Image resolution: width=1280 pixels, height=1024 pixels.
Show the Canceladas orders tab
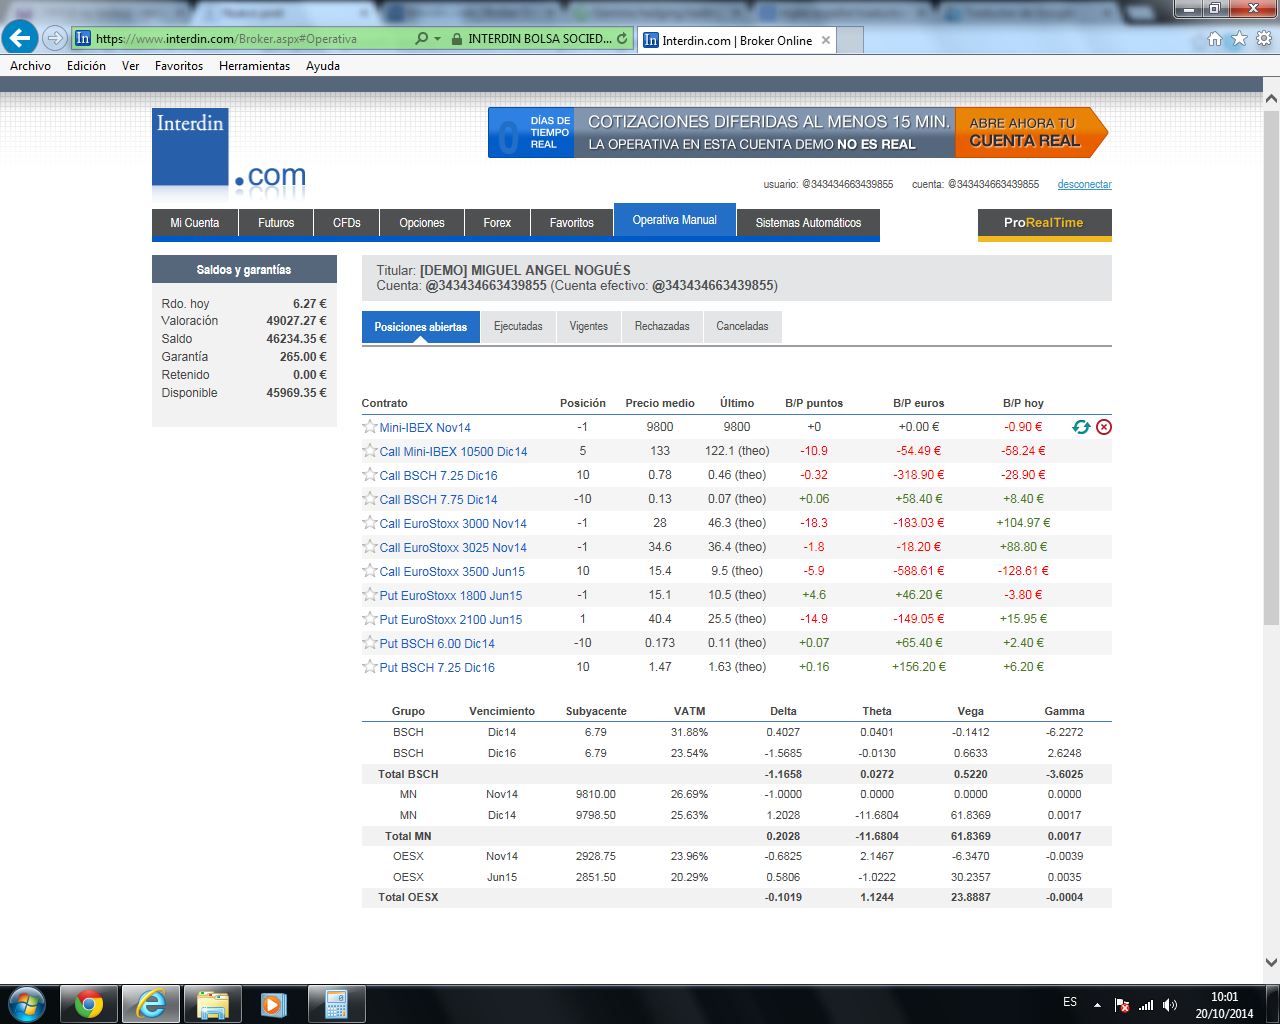tap(742, 327)
